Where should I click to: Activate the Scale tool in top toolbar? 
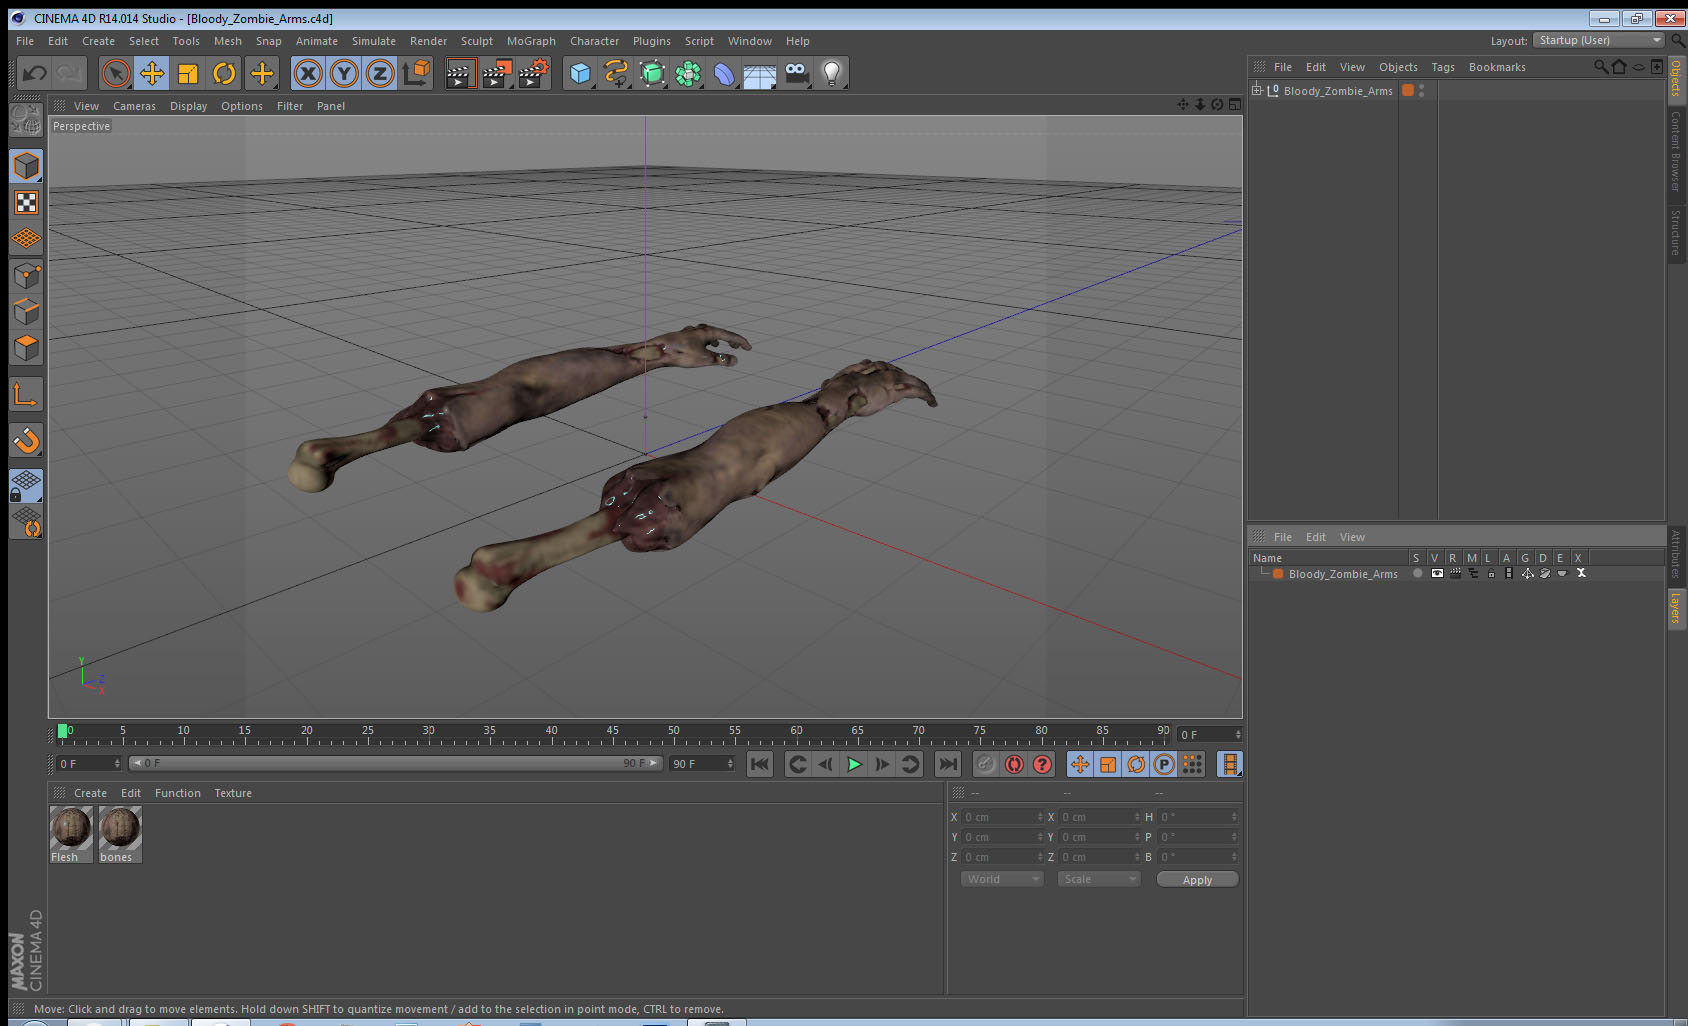click(x=188, y=73)
